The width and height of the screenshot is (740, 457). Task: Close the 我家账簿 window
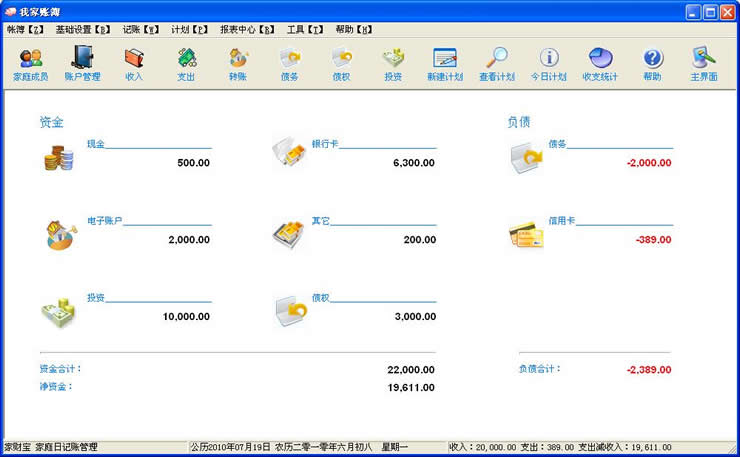coord(727,12)
